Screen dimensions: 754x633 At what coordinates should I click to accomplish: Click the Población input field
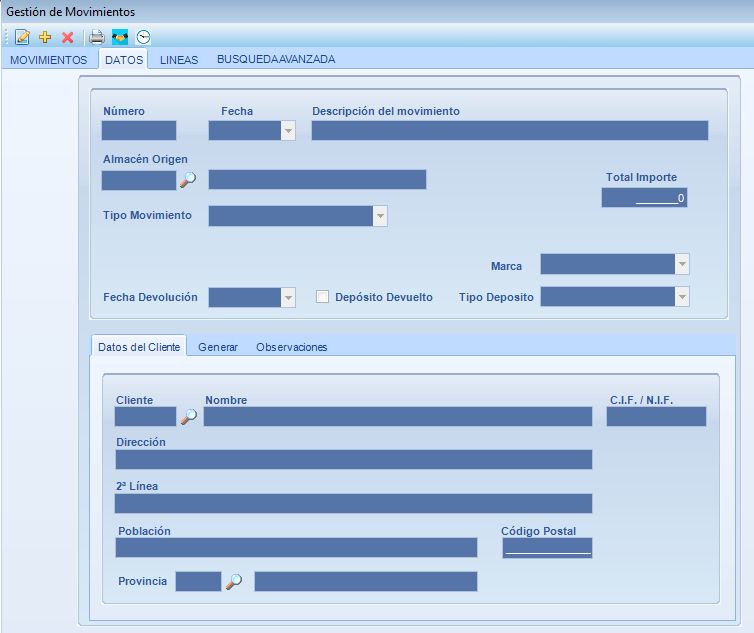(296, 547)
